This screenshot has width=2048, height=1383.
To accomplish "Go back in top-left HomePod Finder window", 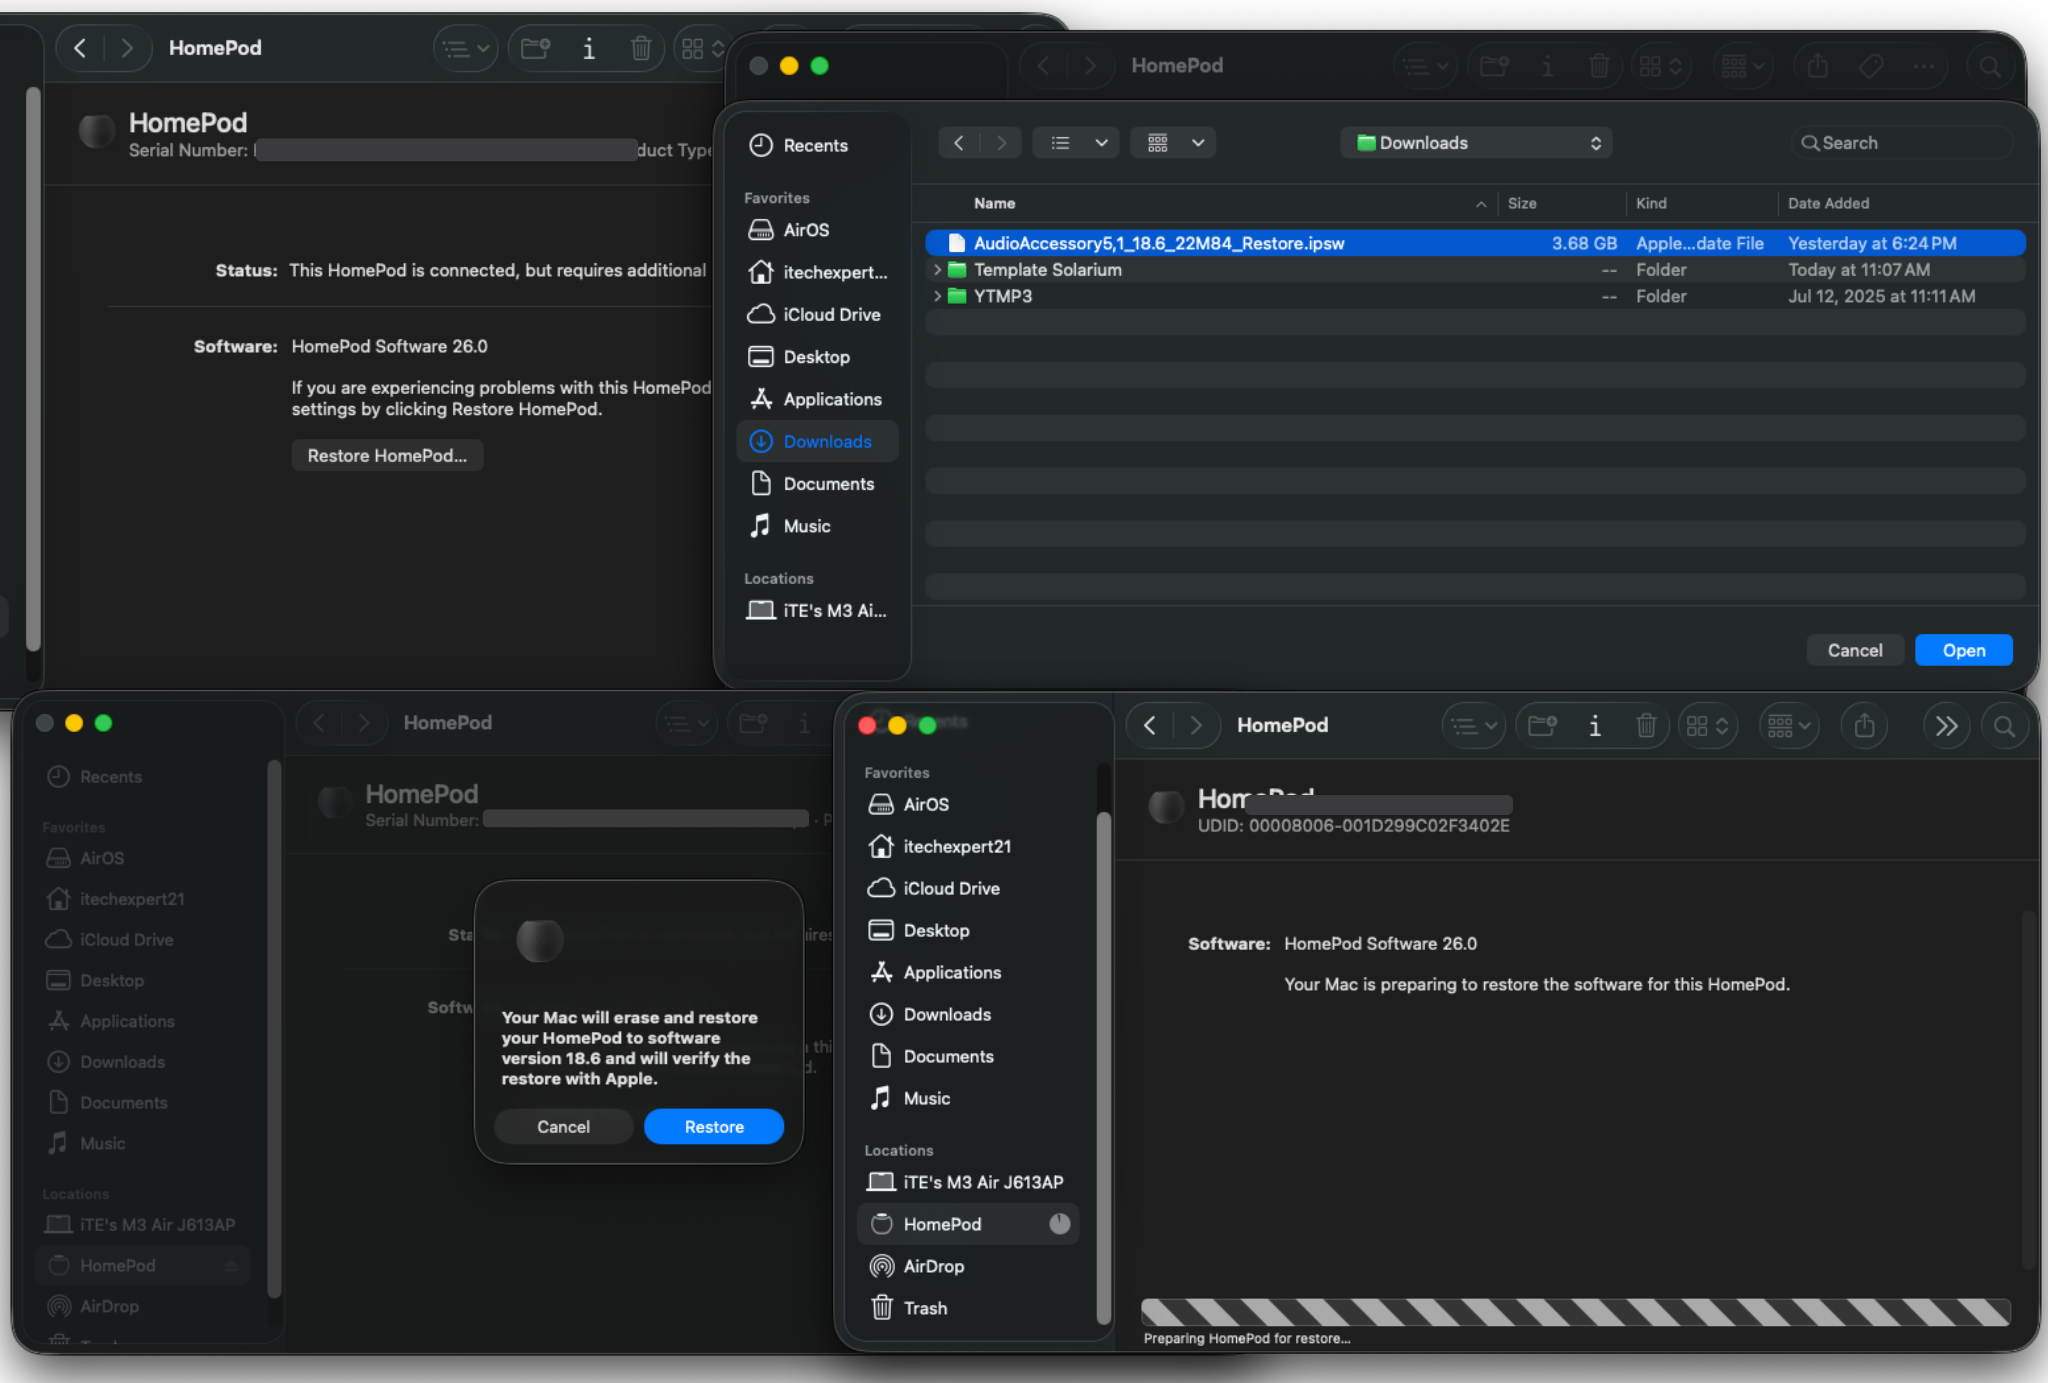I will [81, 48].
